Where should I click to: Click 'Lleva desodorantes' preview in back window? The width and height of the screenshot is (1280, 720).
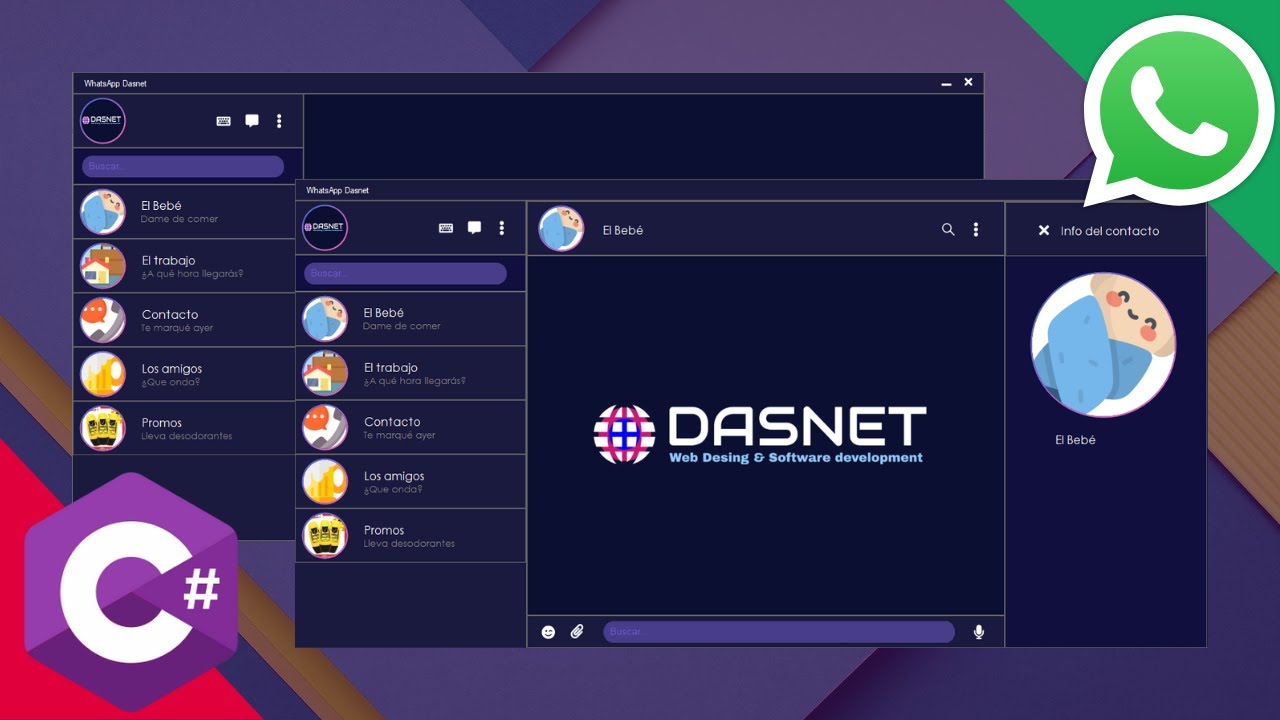187,437
